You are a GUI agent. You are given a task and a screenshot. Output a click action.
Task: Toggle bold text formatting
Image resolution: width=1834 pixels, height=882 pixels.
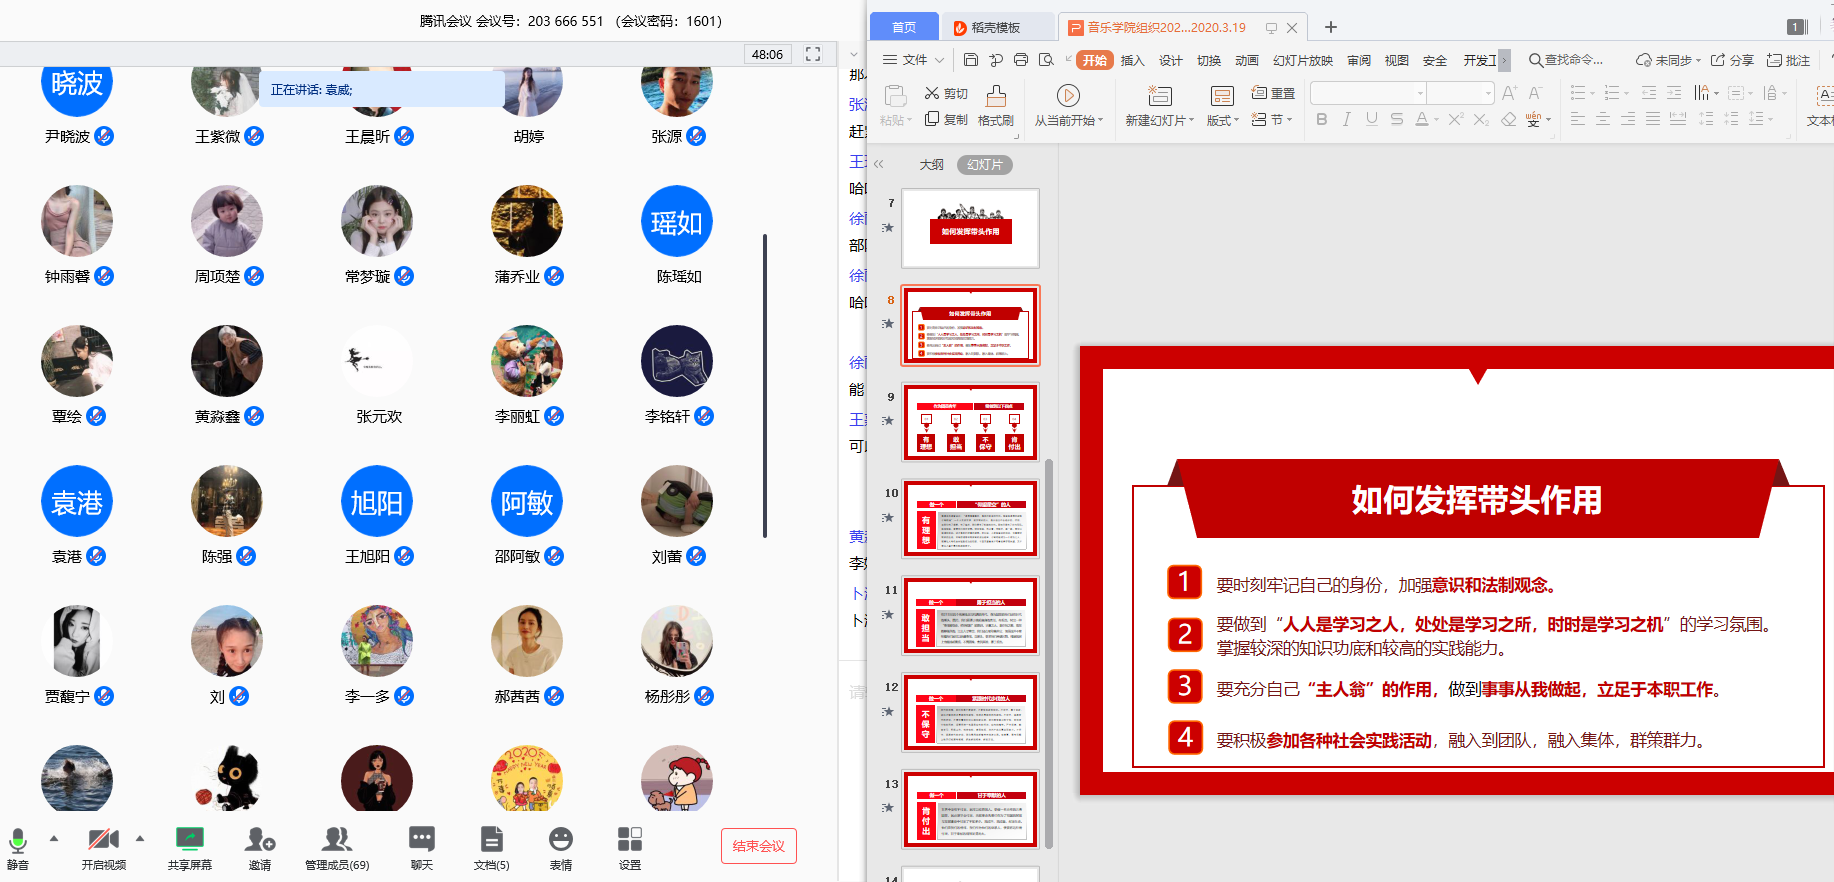point(1321,119)
